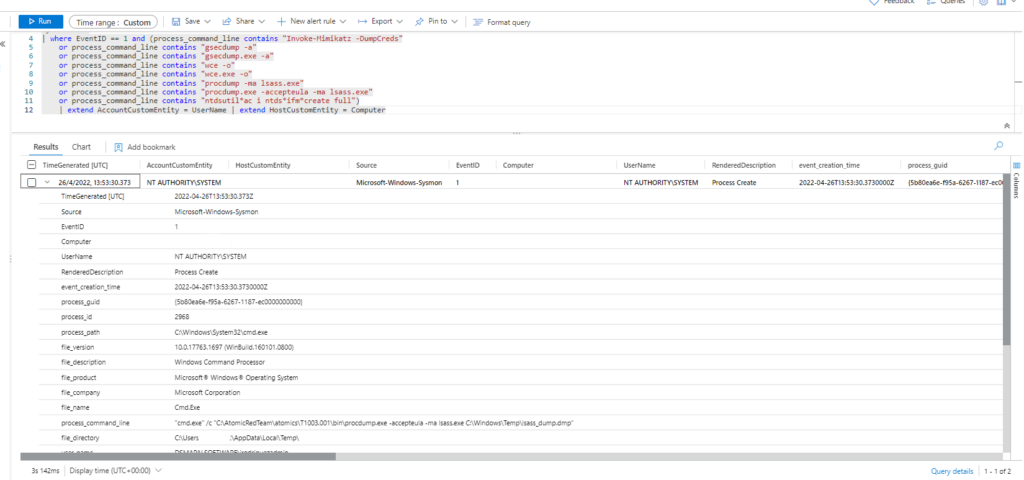Click the Add bookmark icon
1024x480 pixels.
[118, 147]
